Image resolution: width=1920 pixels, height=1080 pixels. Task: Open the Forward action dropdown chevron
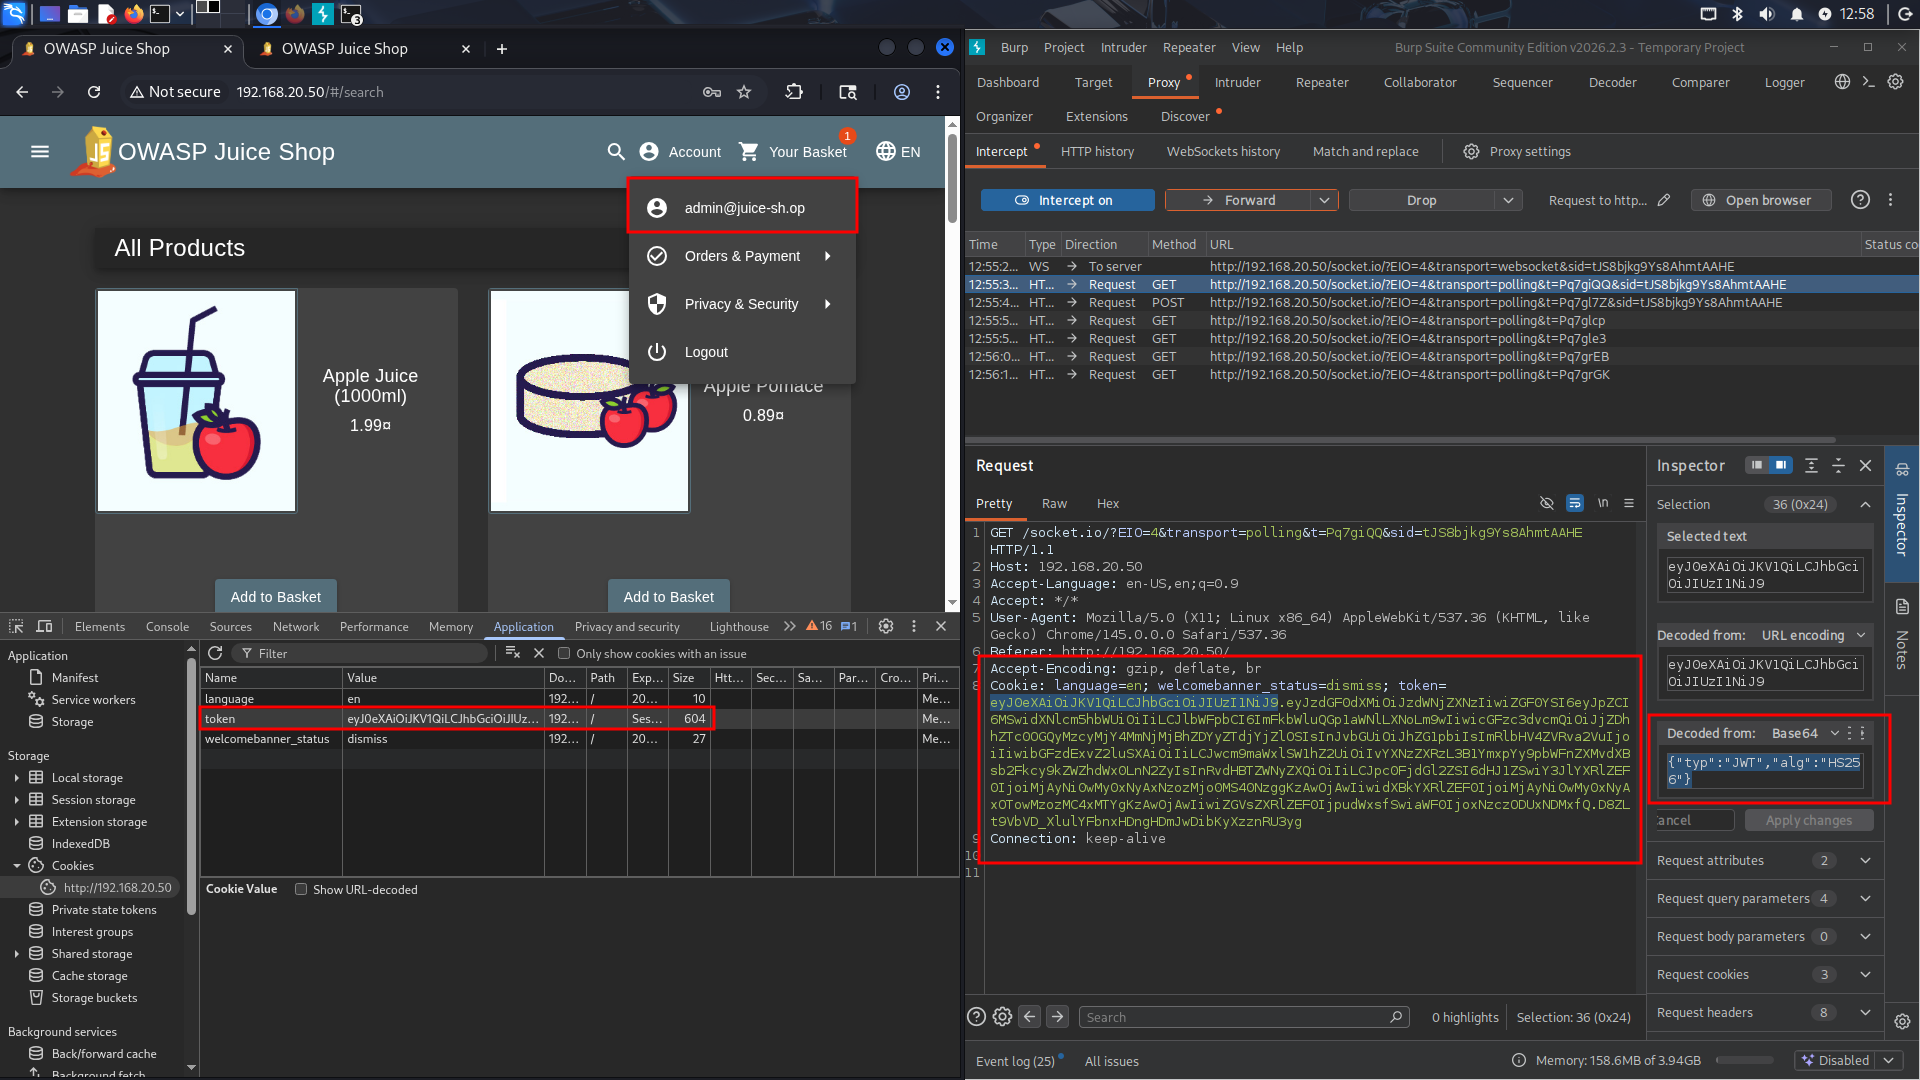click(1324, 200)
